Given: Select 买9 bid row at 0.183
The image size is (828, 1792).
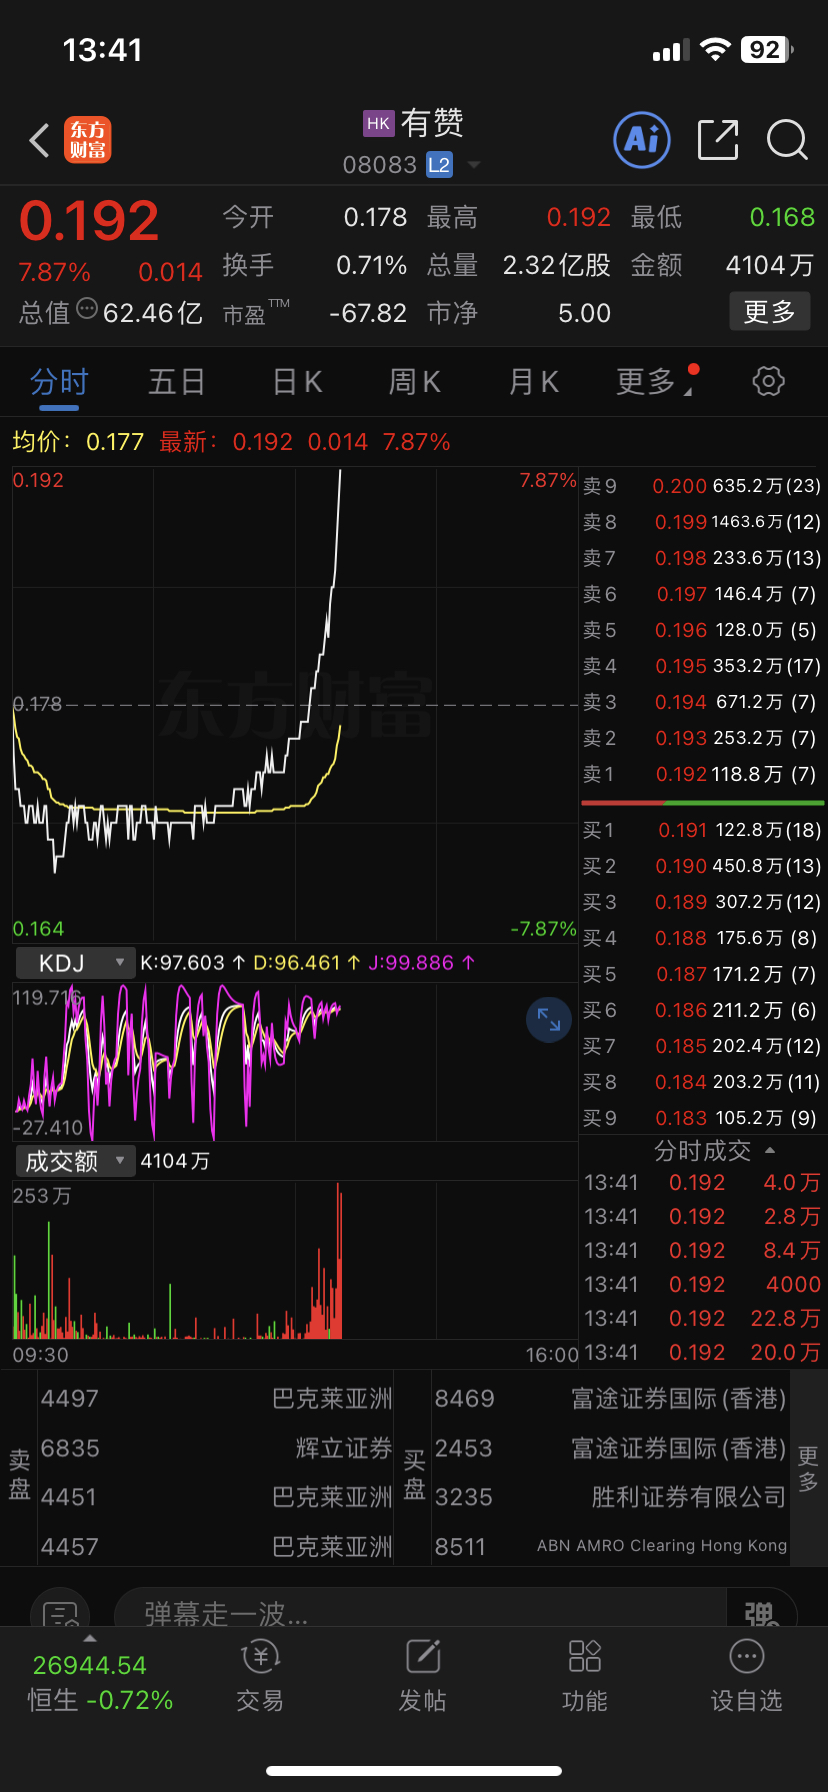Looking at the screenshot, I should 702,1118.
